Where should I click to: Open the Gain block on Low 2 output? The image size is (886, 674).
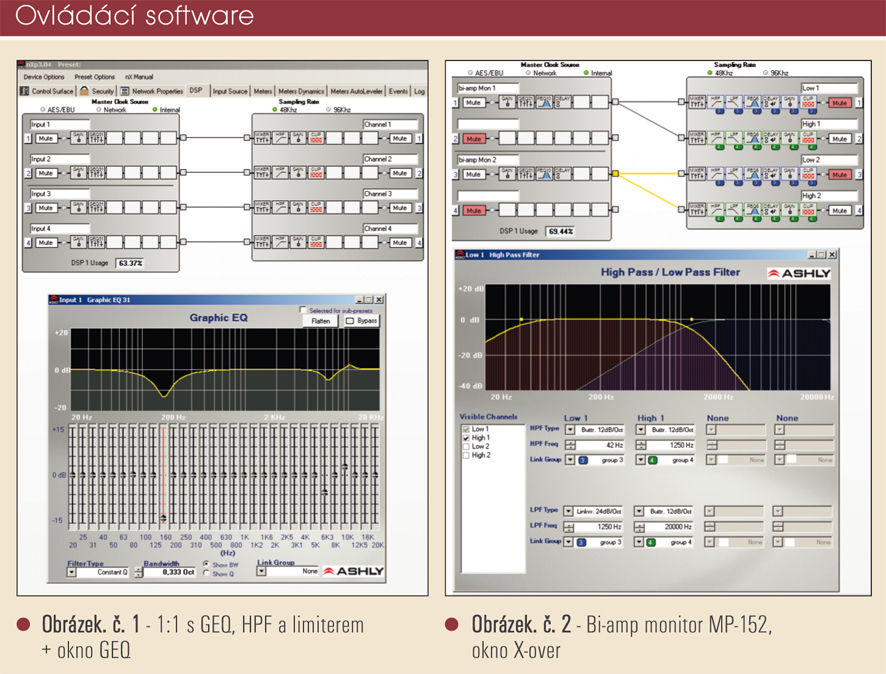[789, 174]
